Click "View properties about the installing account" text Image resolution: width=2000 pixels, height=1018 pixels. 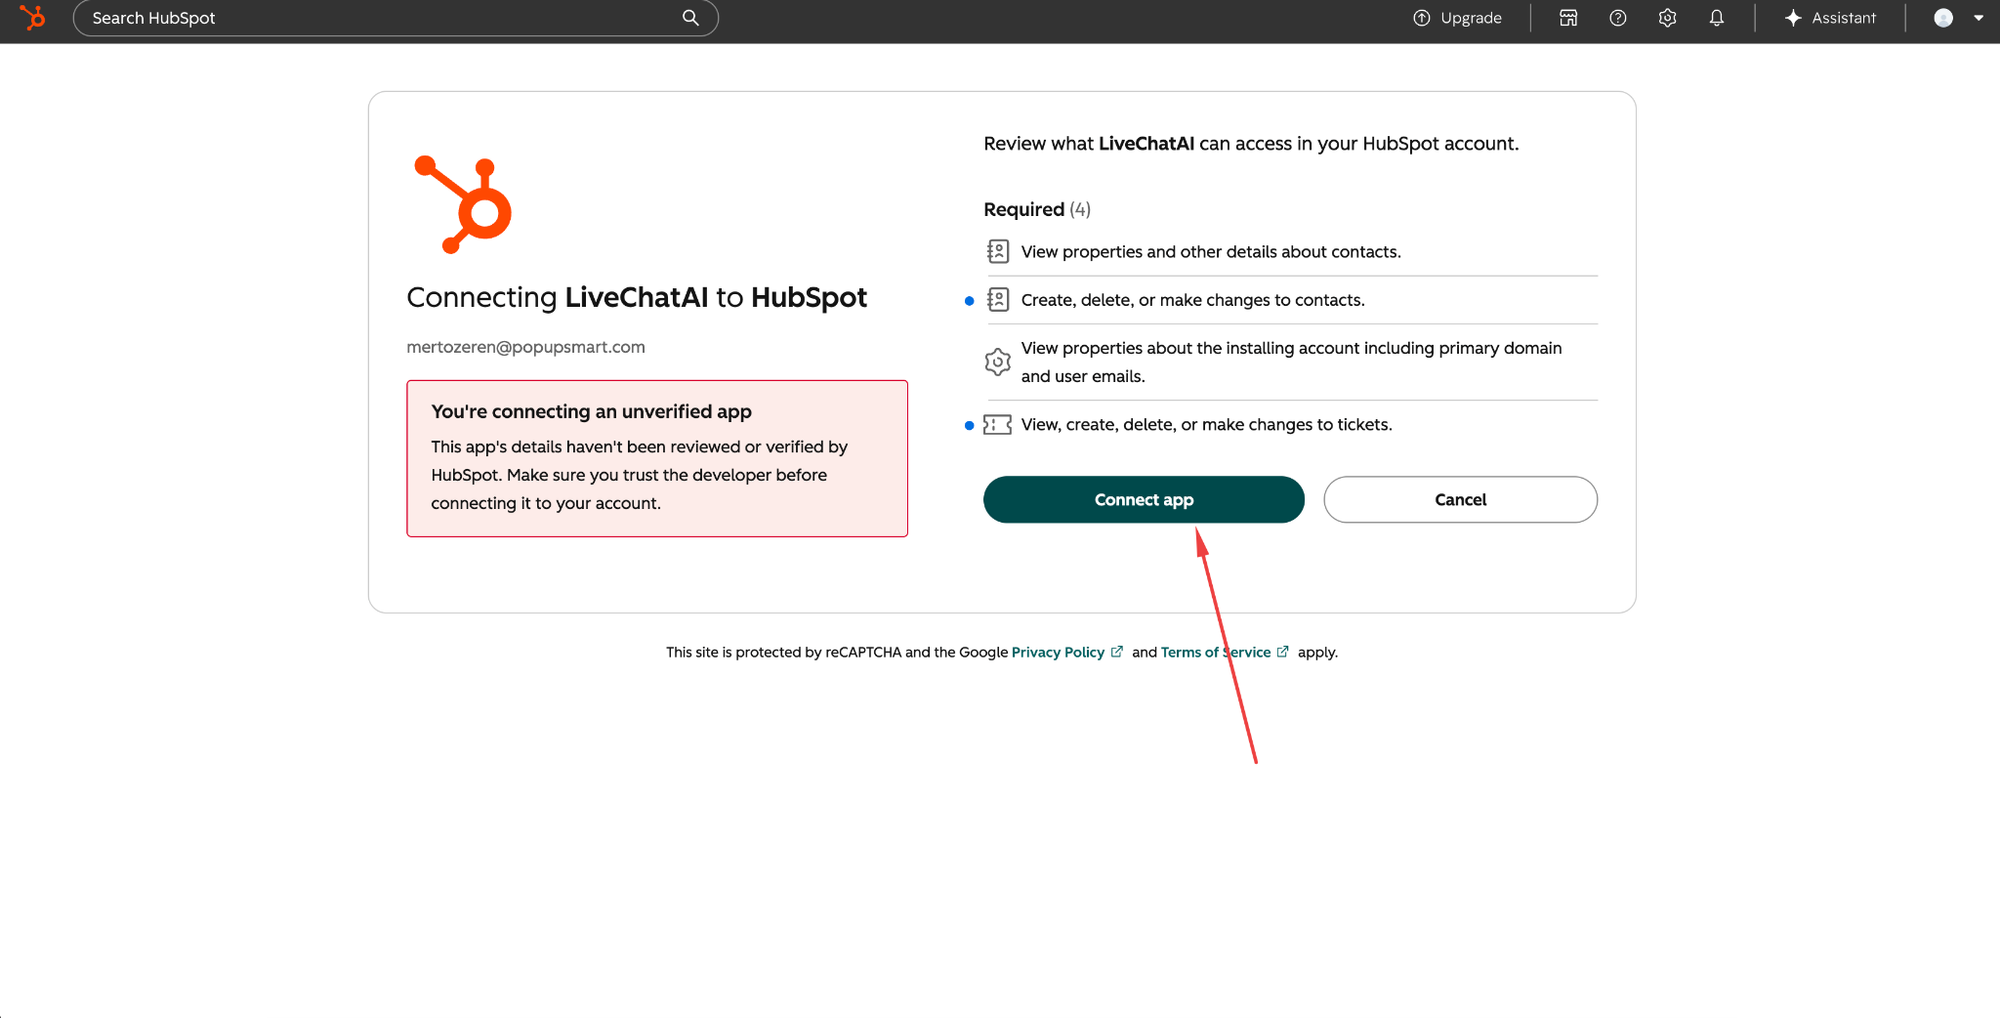pos(1291,362)
